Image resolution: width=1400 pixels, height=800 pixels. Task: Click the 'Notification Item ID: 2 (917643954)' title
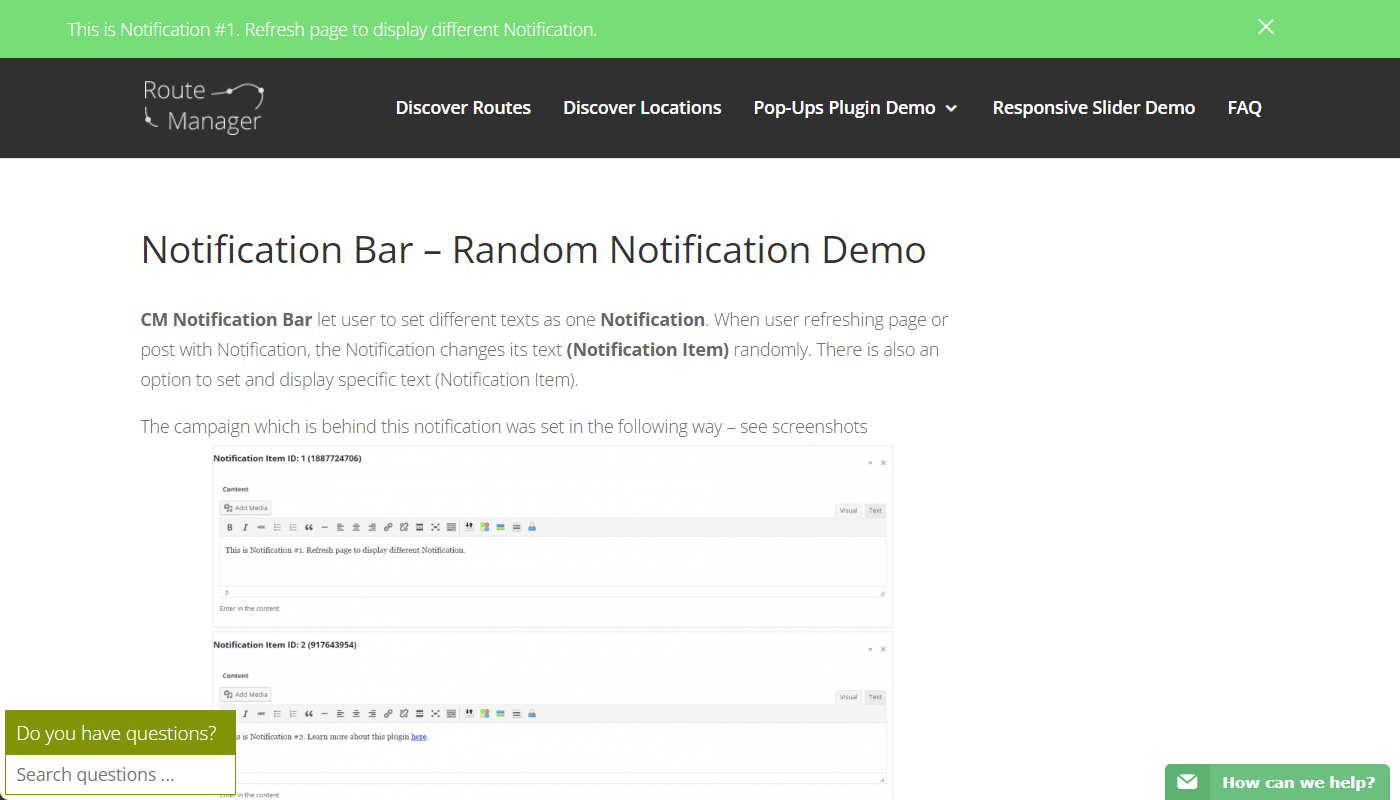point(285,645)
